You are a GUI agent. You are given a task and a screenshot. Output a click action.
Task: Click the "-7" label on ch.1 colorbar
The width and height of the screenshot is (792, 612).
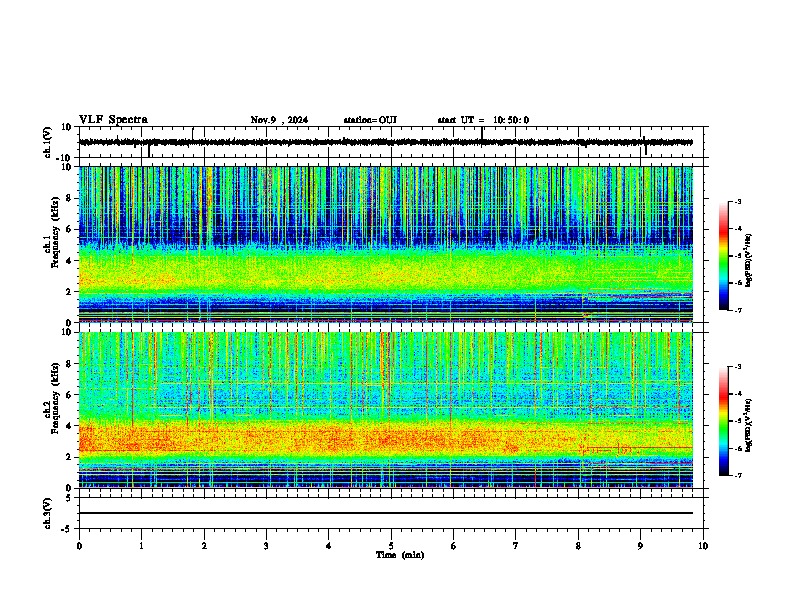(737, 310)
